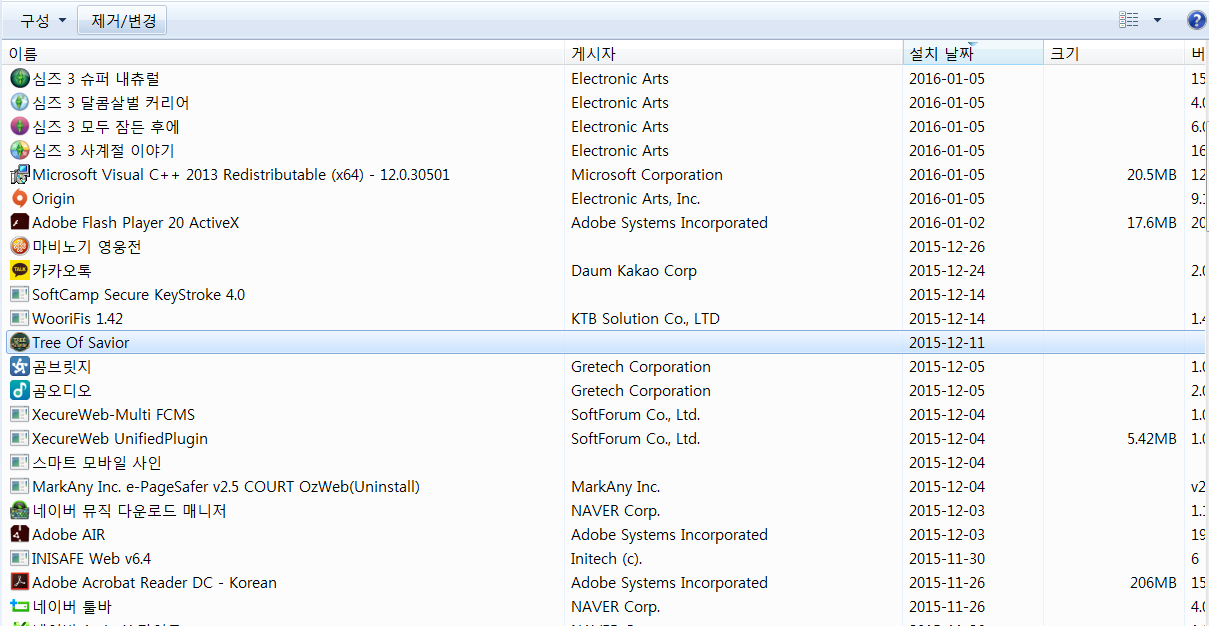Select the 17.6MB size value
The width and height of the screenshot is (1209, 626).
click(x=1152, y=222)
